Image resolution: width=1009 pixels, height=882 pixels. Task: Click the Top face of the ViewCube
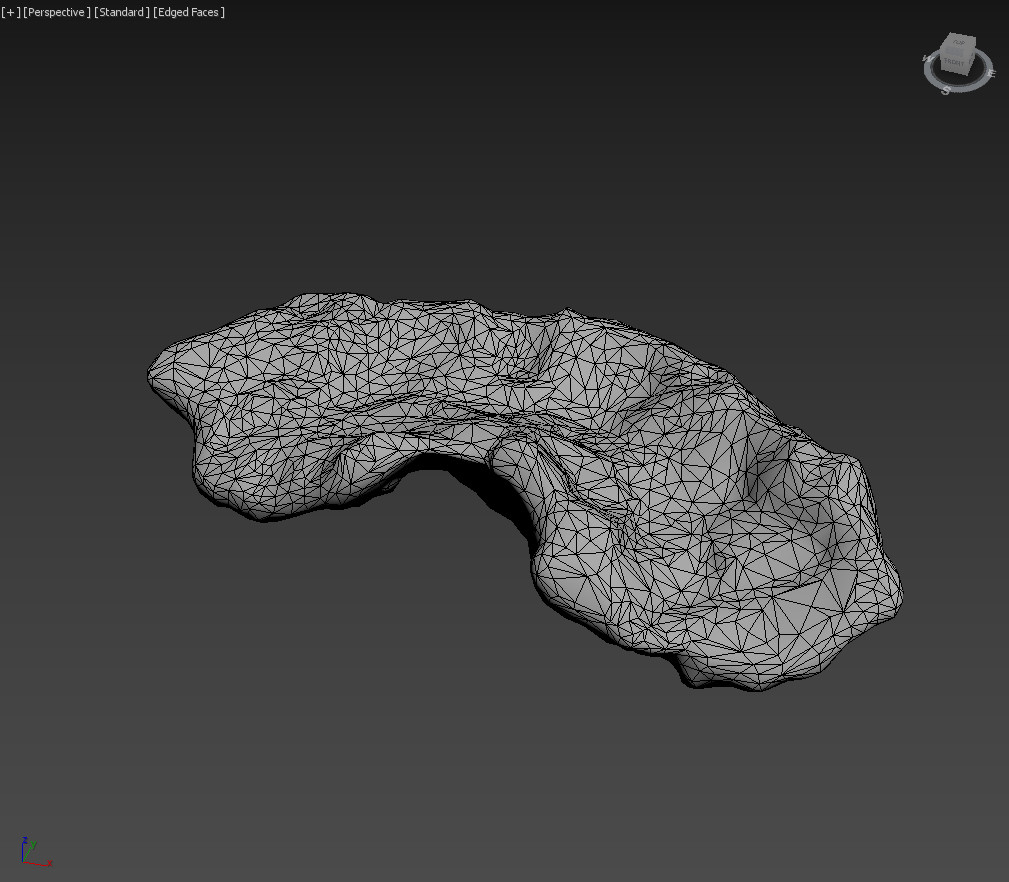957,42
